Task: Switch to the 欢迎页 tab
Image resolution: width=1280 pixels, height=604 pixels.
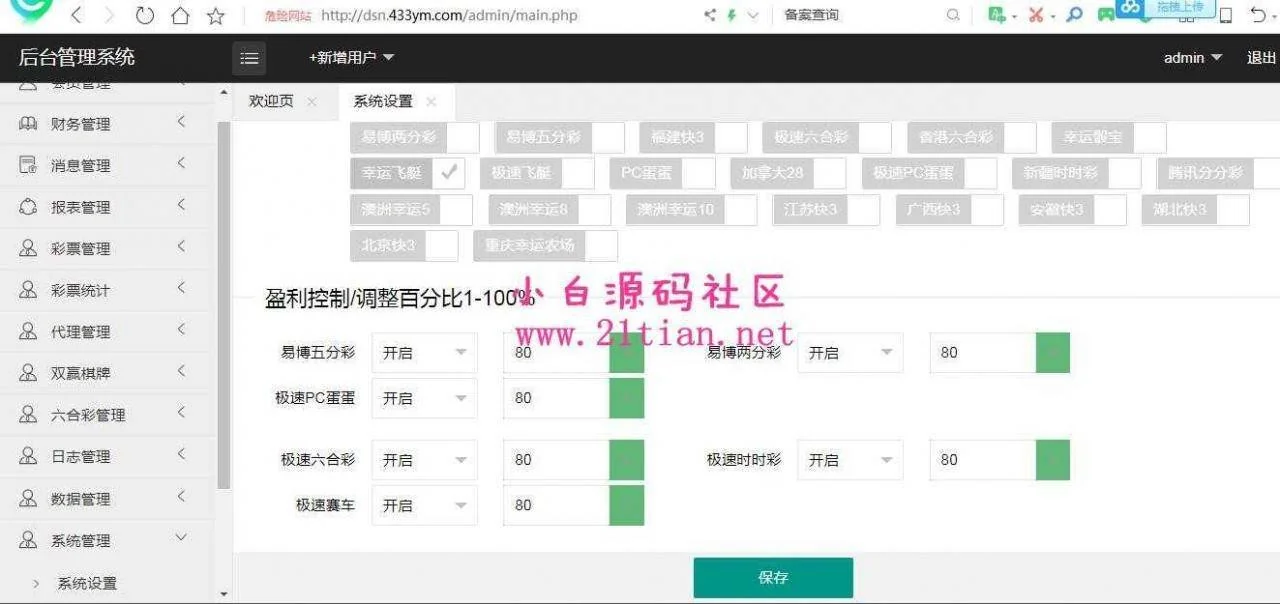Action: tap(271, 102)
